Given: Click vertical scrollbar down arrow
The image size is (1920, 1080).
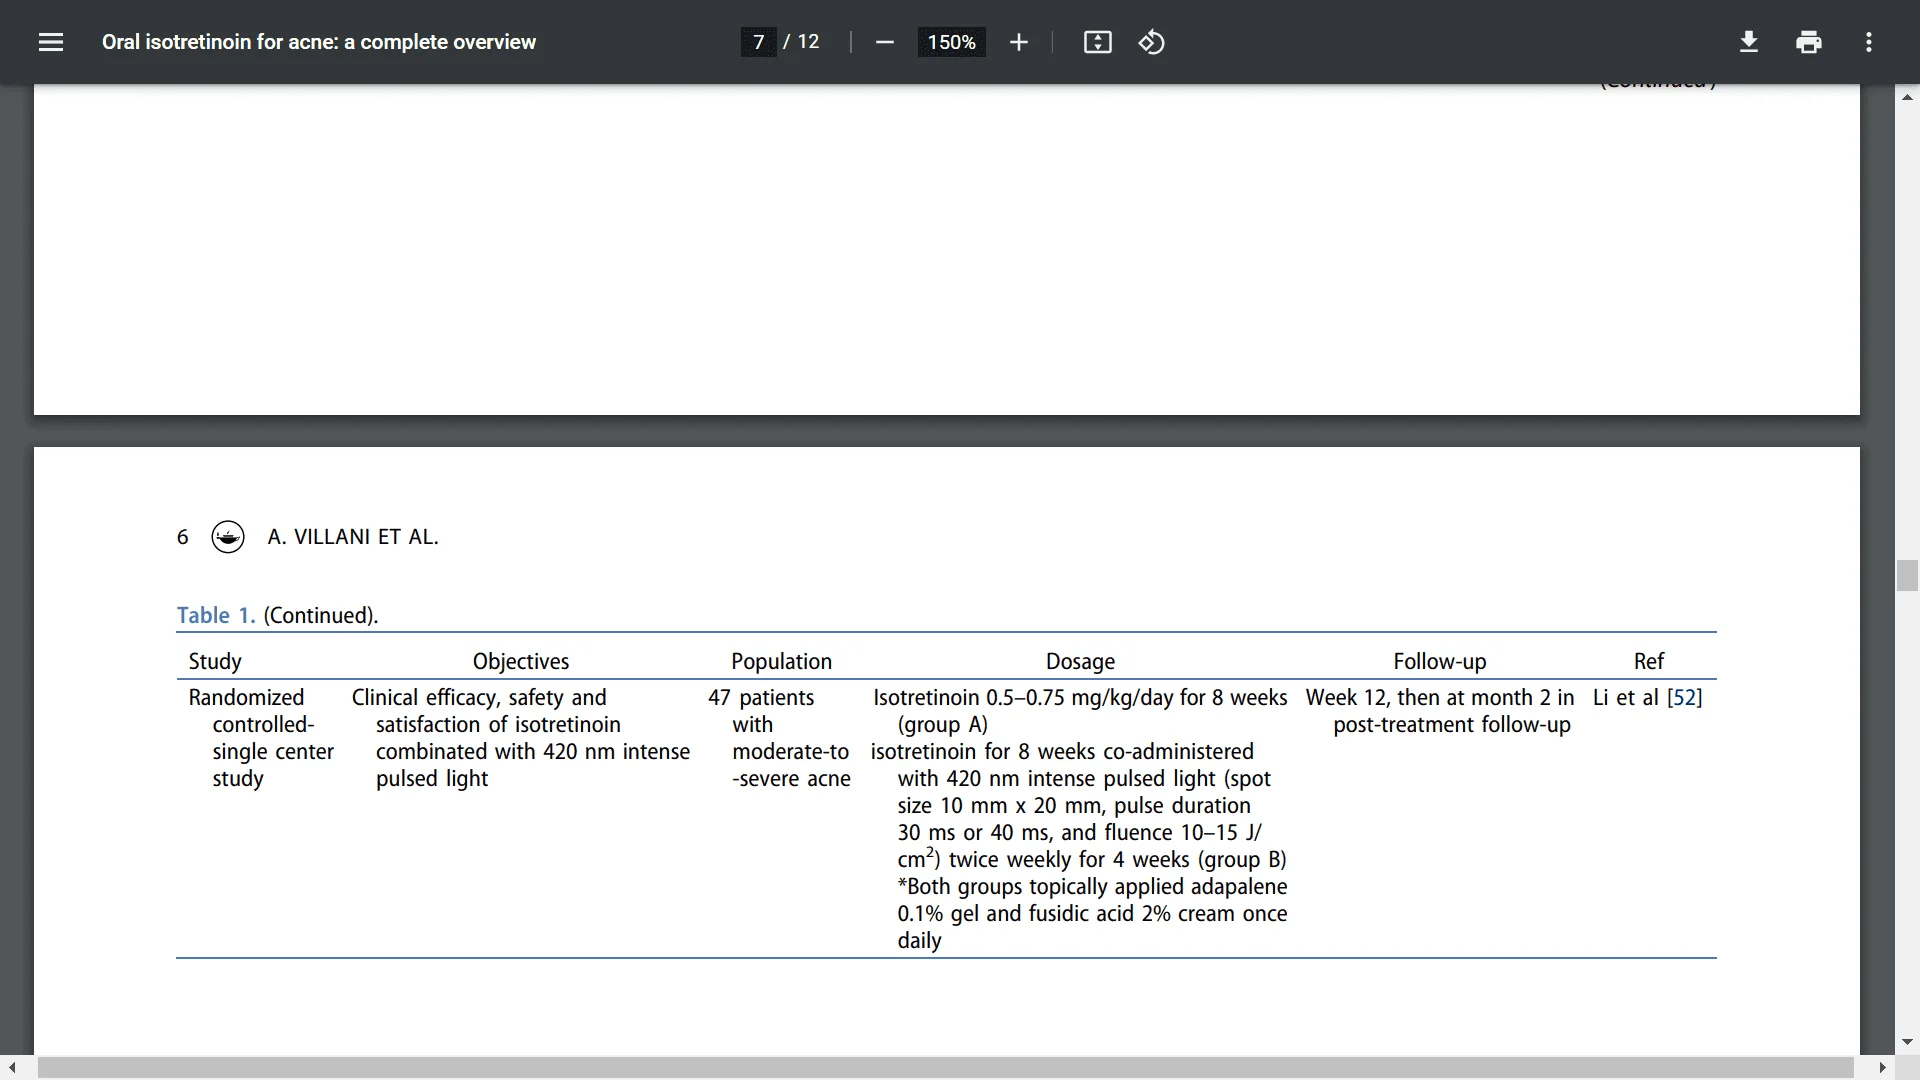Looking at the screenshot, I should pyautogui.click(x=1907, y=1042).
